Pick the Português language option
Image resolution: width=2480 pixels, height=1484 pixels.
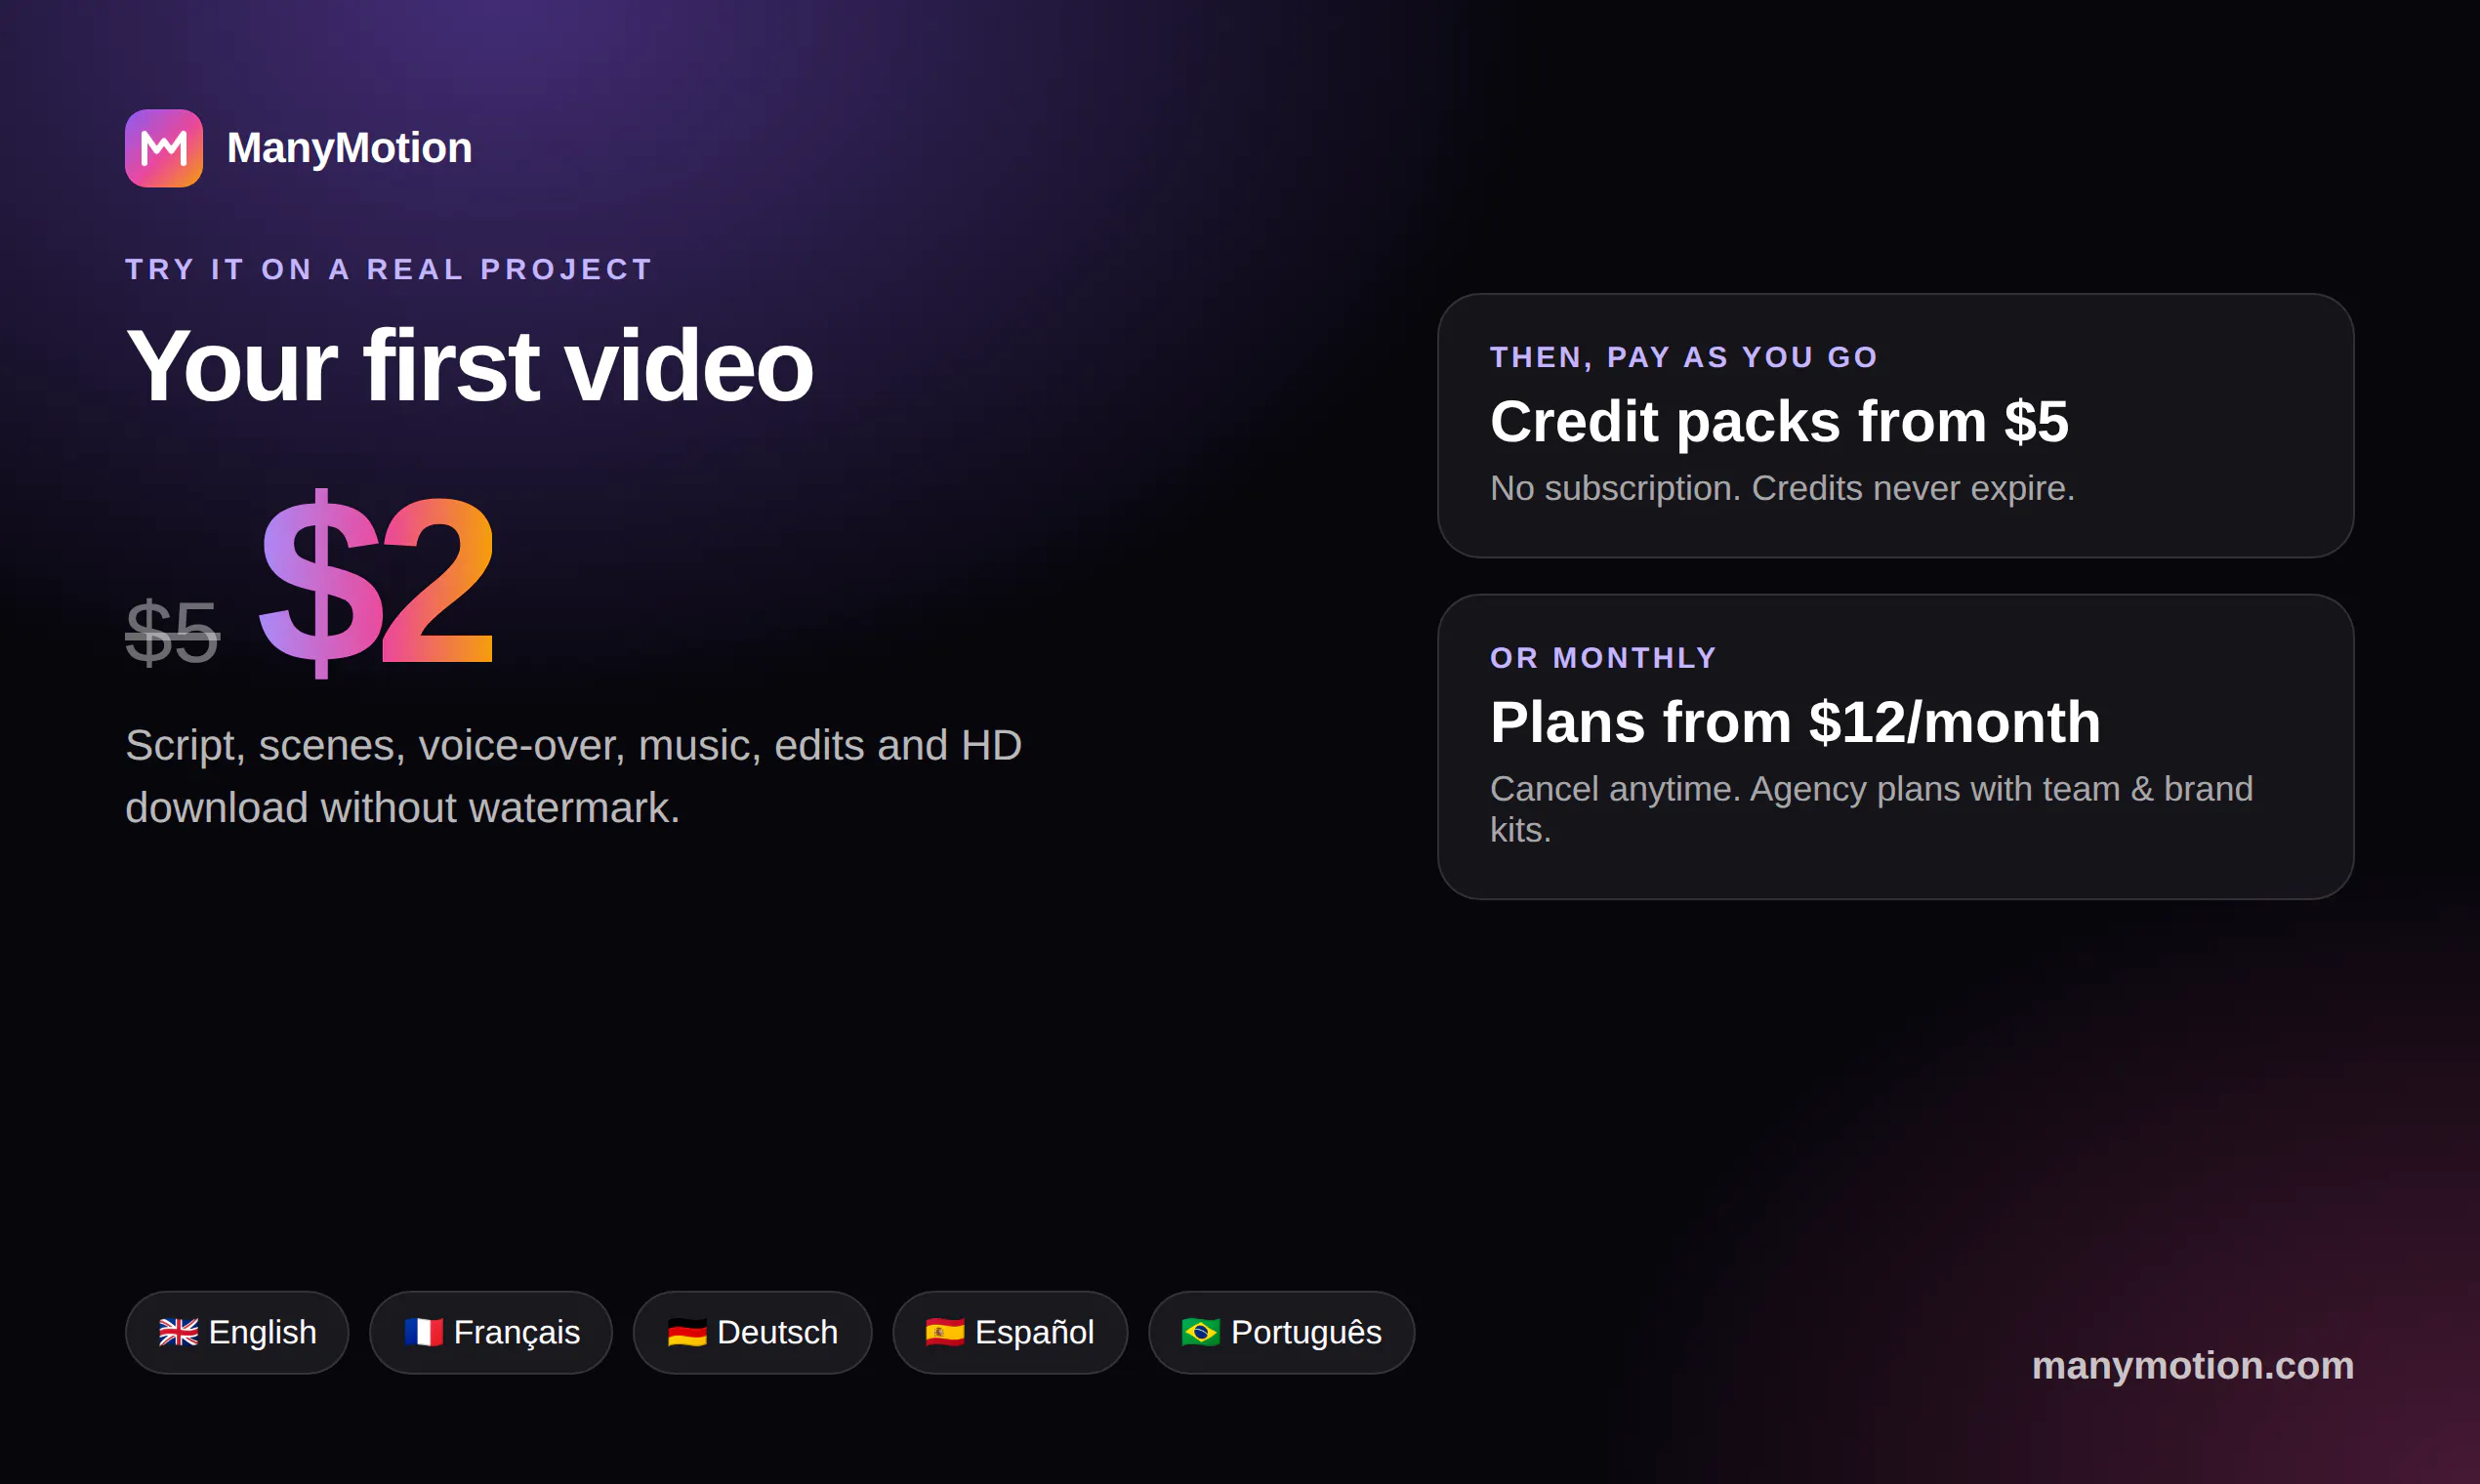pyautogui.click(x=1281, y=1332)
